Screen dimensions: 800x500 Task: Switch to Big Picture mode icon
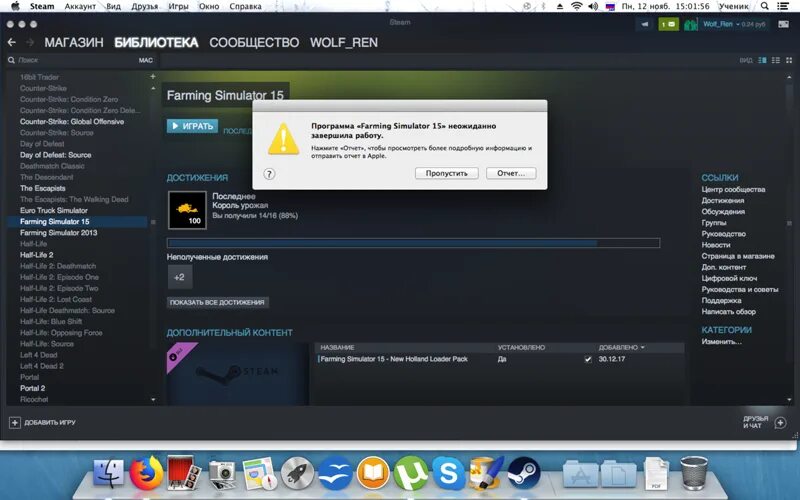click(x=784, y=24)
